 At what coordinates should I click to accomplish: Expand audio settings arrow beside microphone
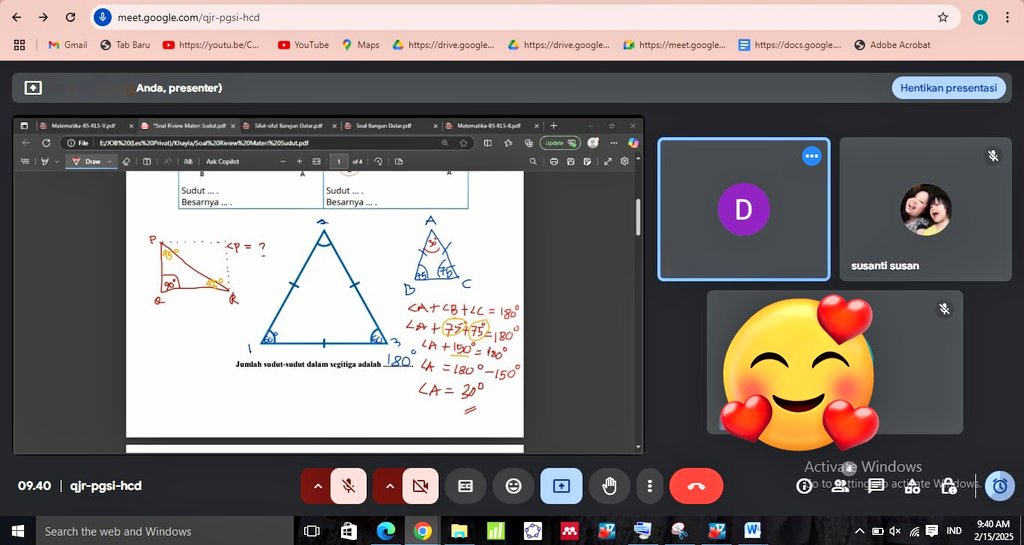[317, 486]
